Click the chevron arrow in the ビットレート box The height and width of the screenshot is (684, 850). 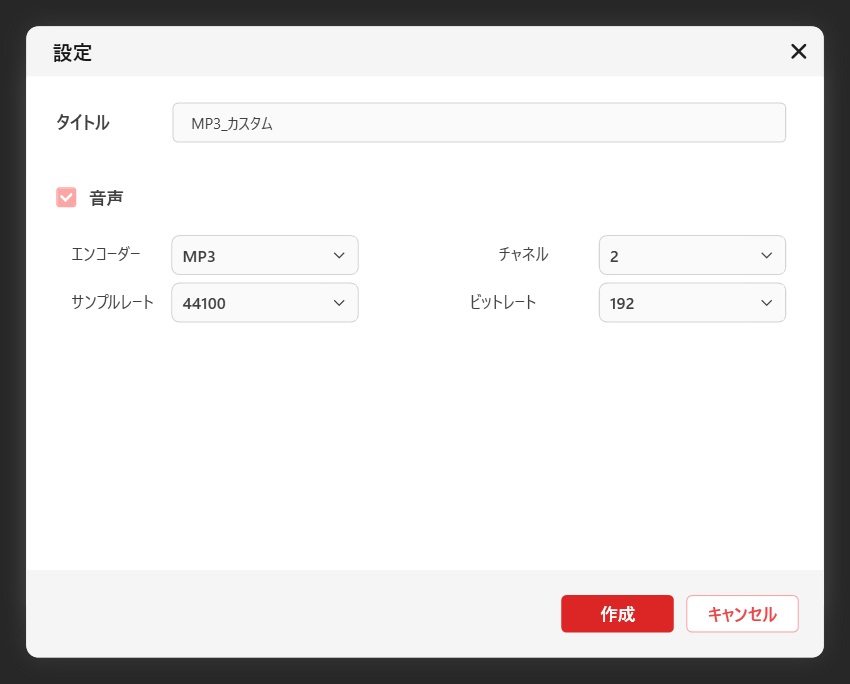(x=766, y=303)
